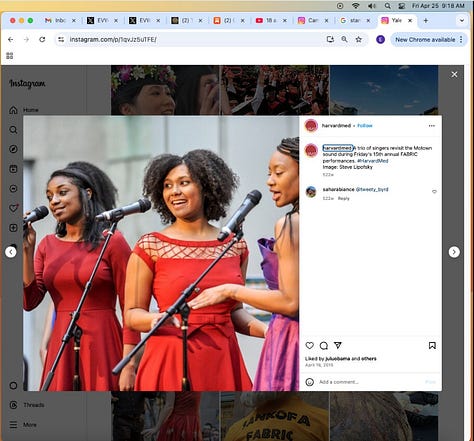474x441 pixels.
Task: View others who liked the post
Action: tap(368, 359)
